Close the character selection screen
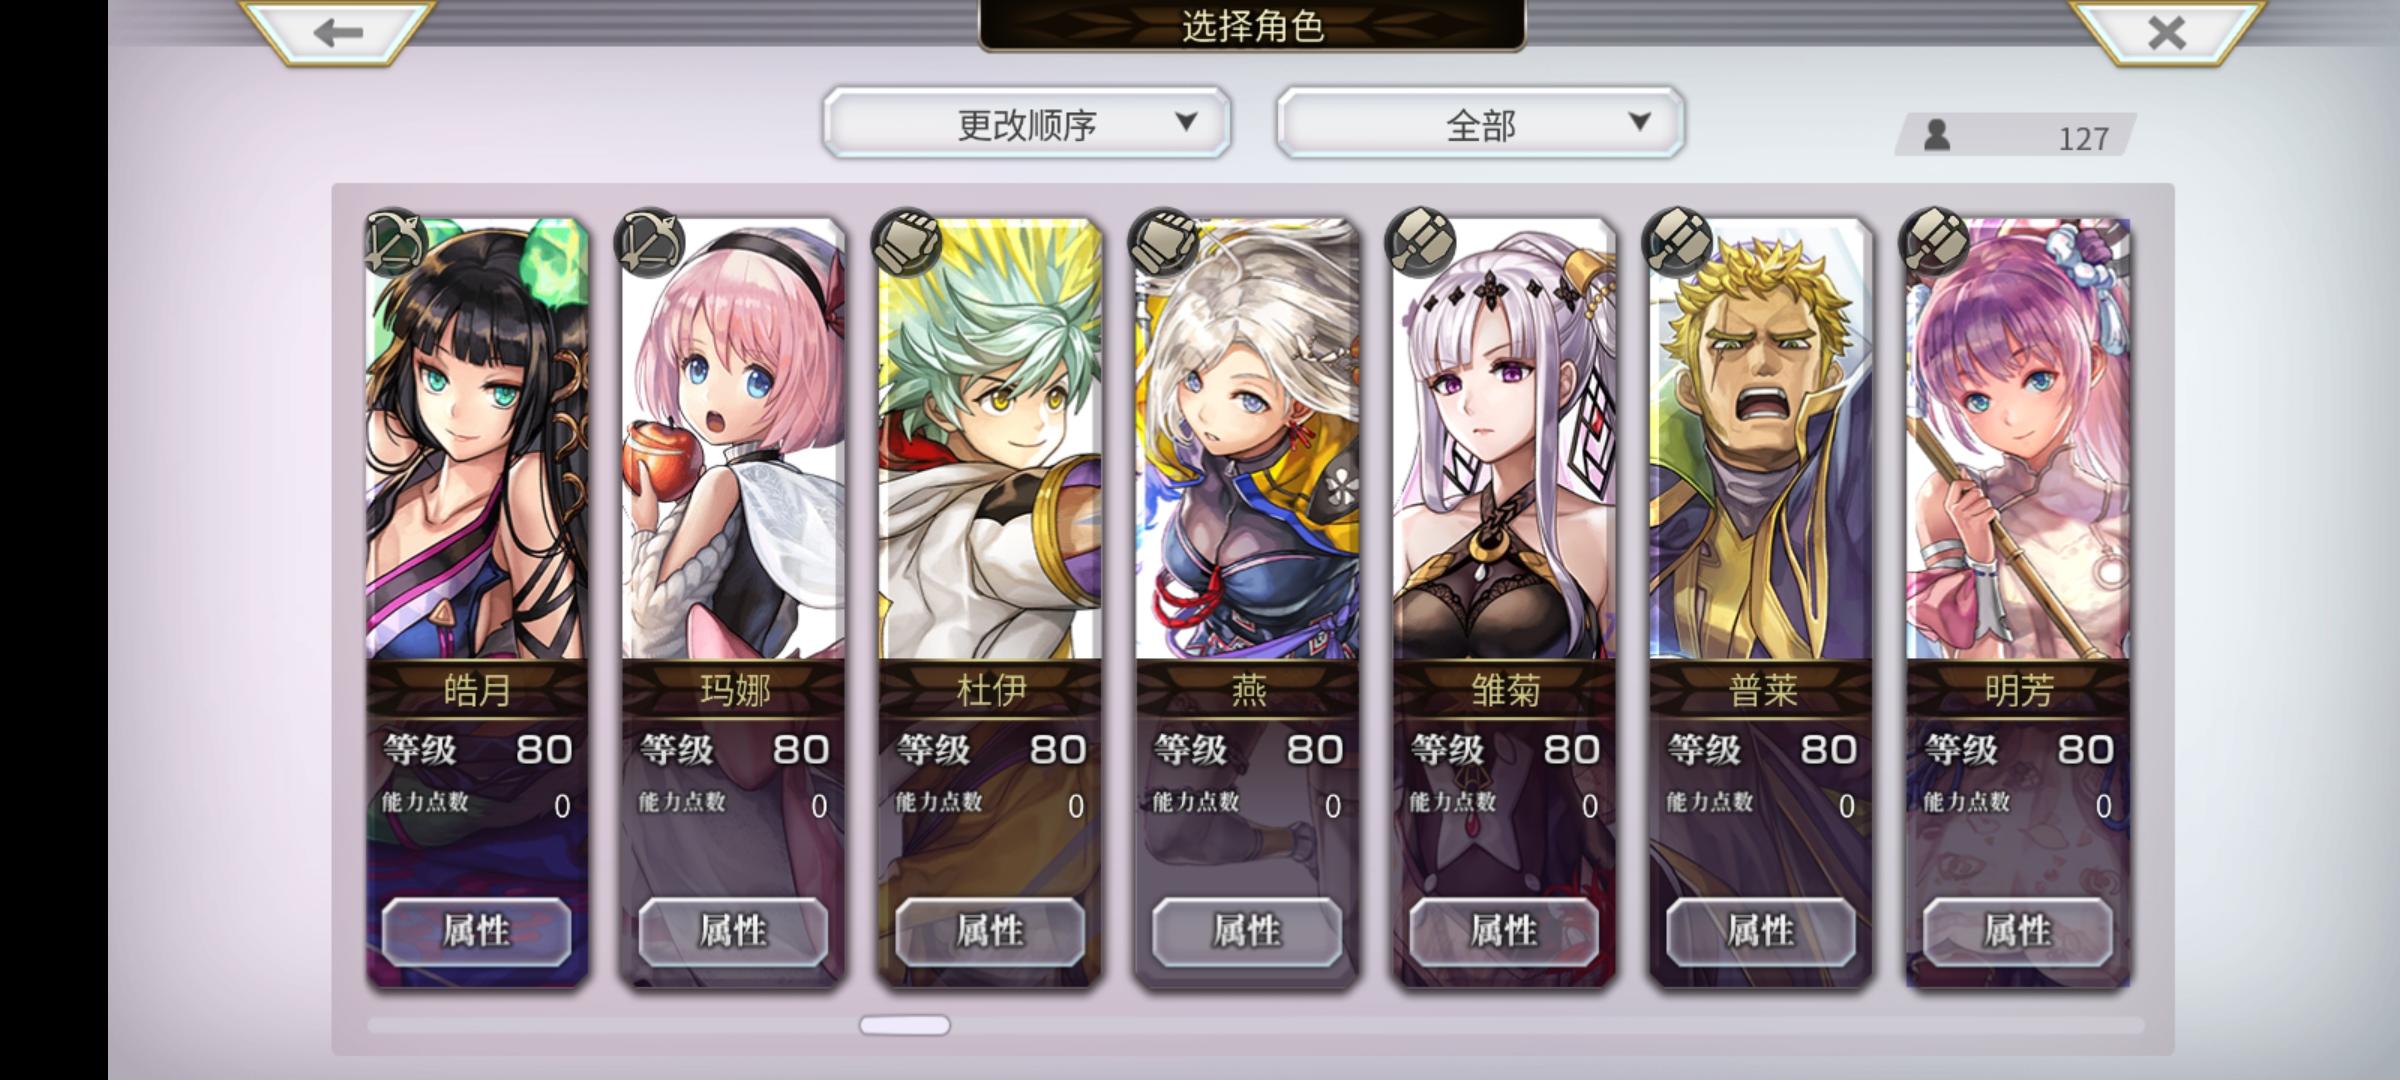This screenshot has height=1080, width=2400. (2166, 32)
